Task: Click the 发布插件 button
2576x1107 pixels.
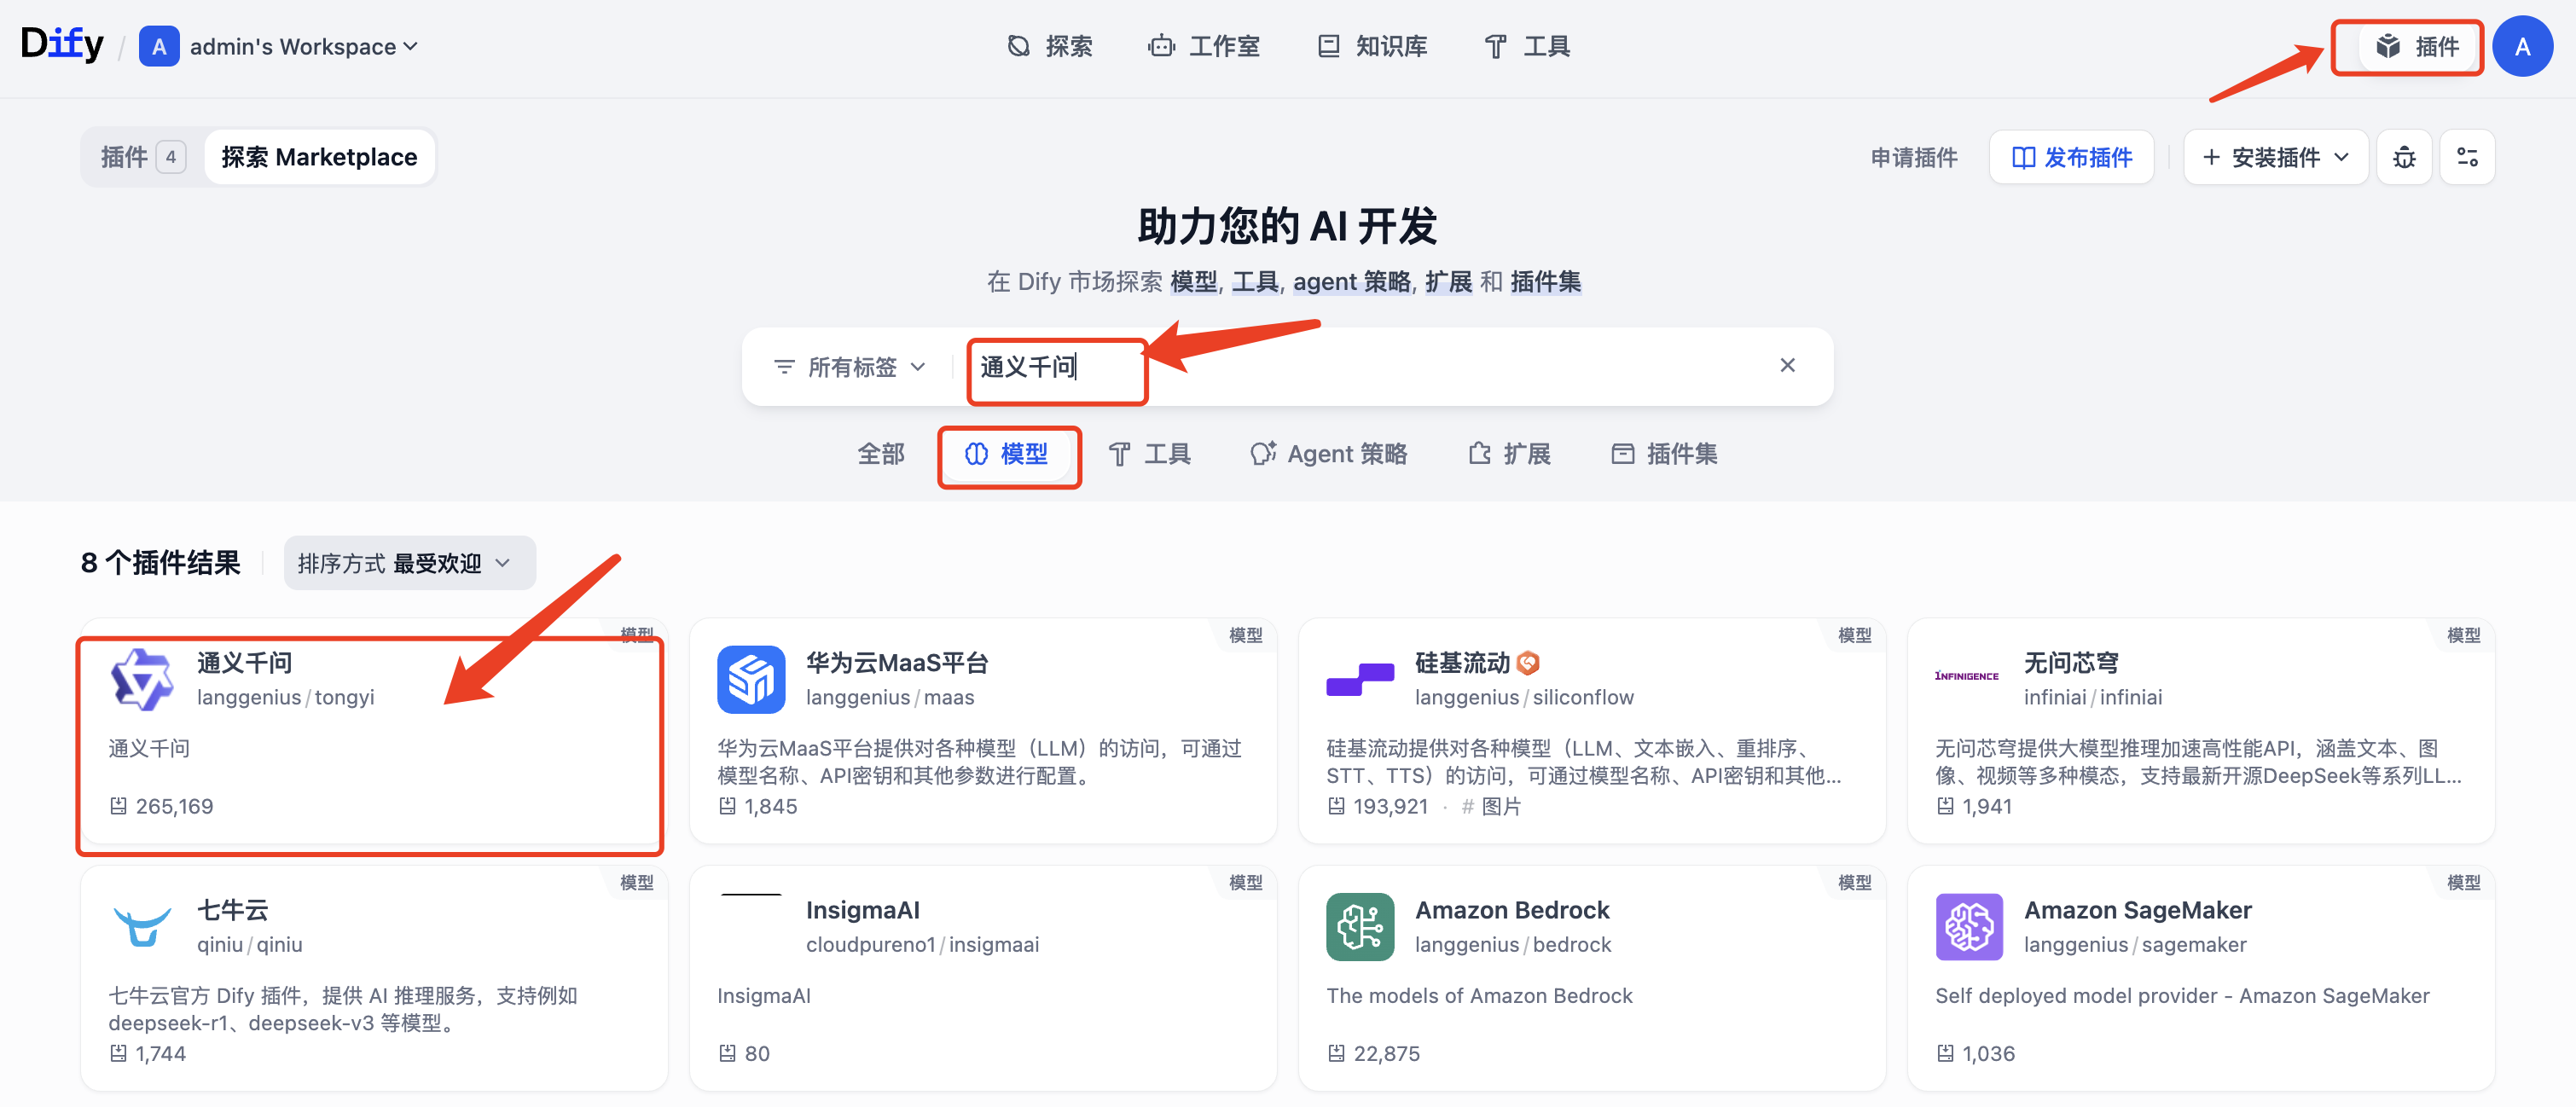Action: click(2071, 157)
